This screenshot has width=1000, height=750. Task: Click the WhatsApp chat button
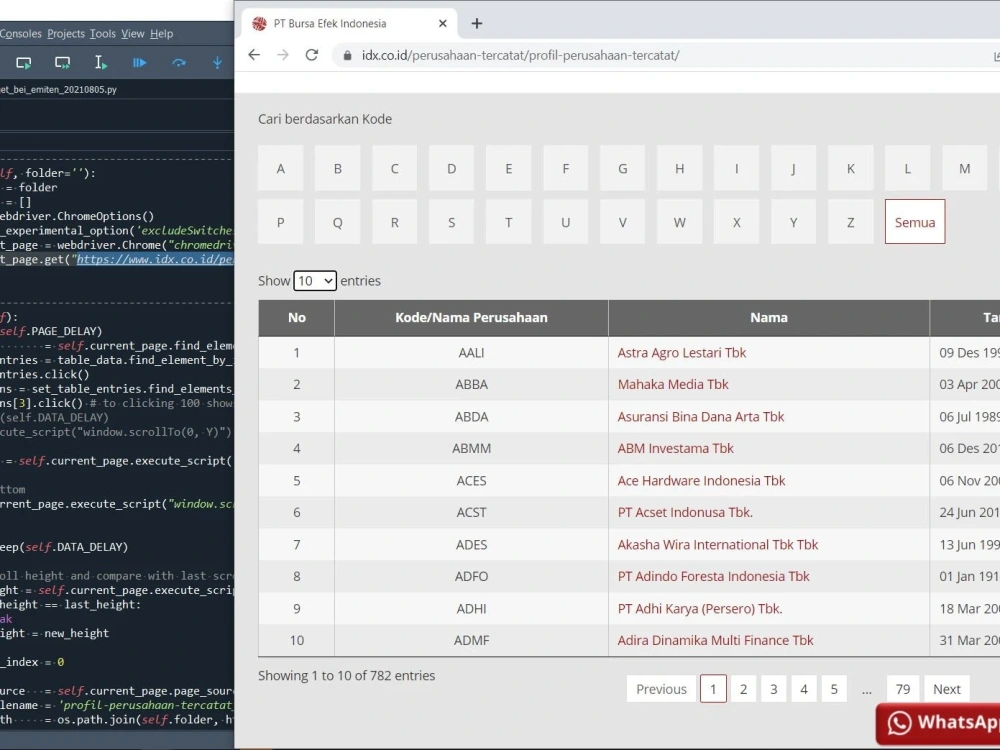pos(938,724)
